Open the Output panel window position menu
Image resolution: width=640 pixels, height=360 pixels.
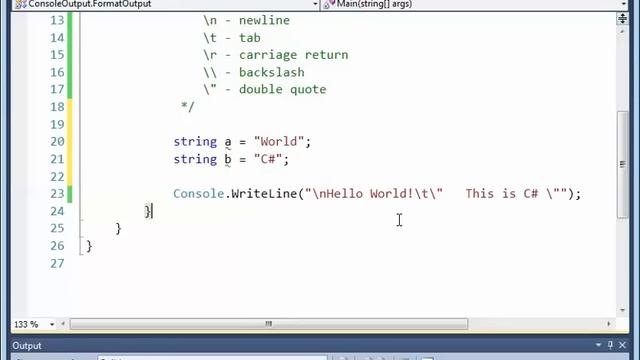[x=598, y=345]
